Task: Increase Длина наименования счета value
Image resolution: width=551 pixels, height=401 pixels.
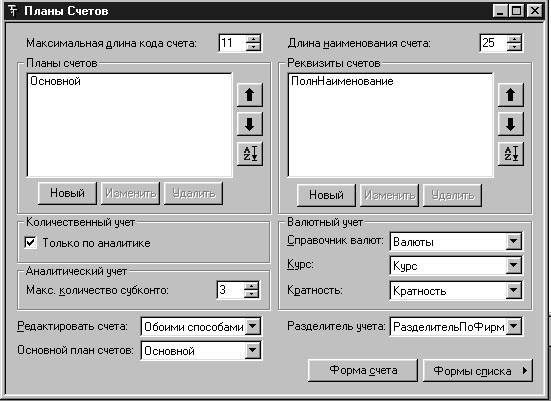Action: pos(514,39)
